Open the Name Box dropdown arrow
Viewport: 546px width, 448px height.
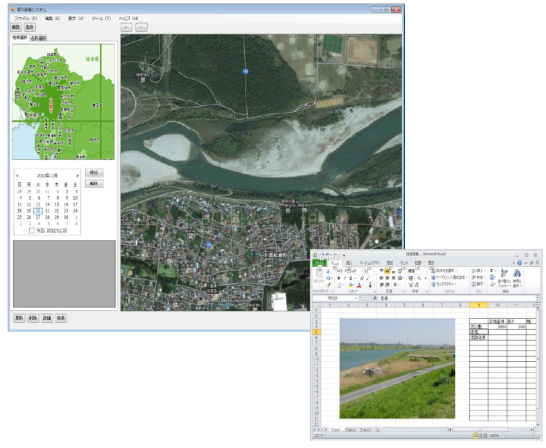(356, 298)
